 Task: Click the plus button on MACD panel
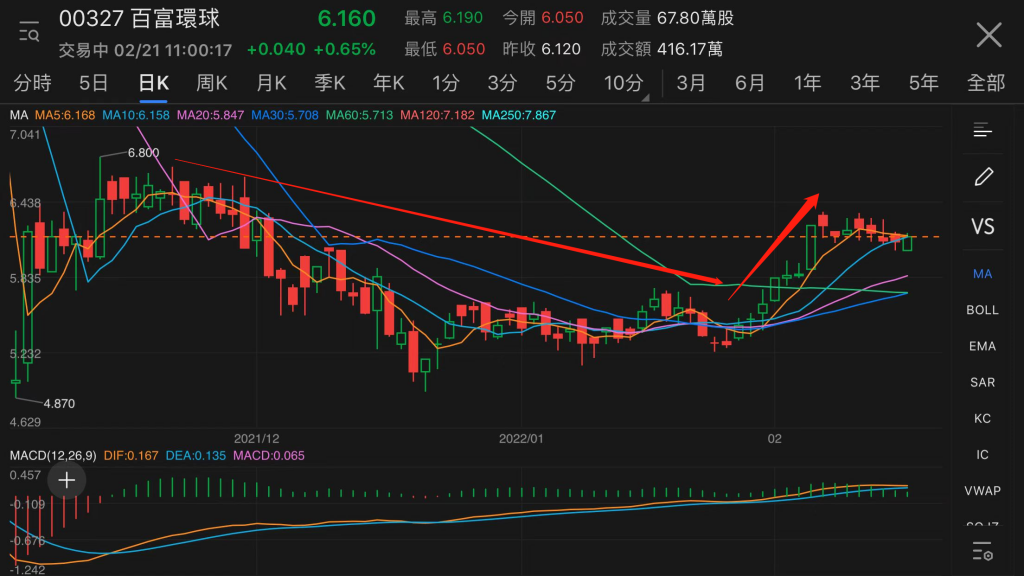pyautogui.click(x=67, y=481)
